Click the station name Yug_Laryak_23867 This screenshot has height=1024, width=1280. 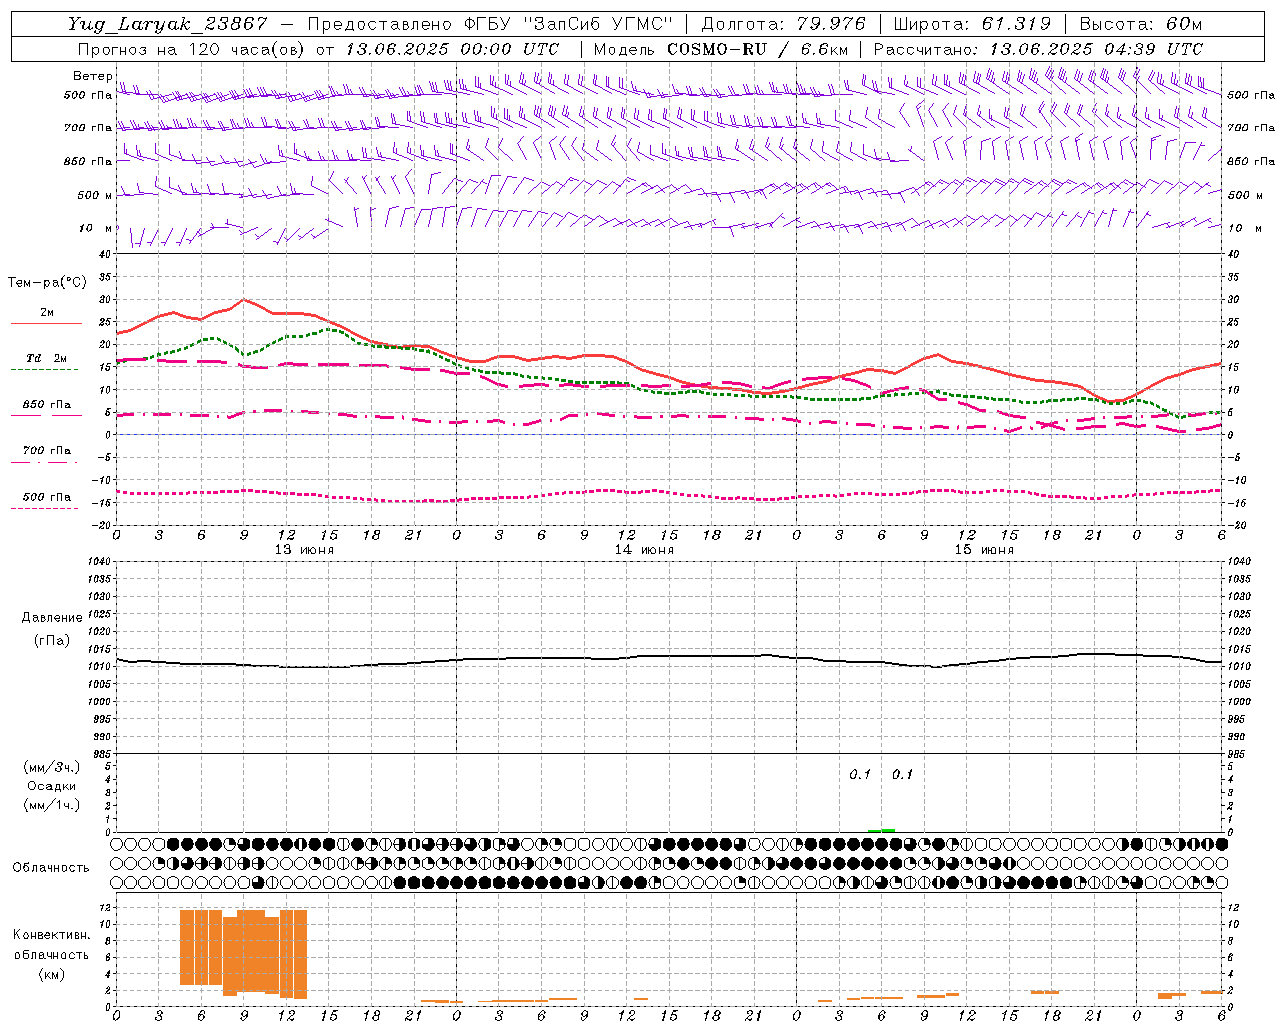point(168,24)
